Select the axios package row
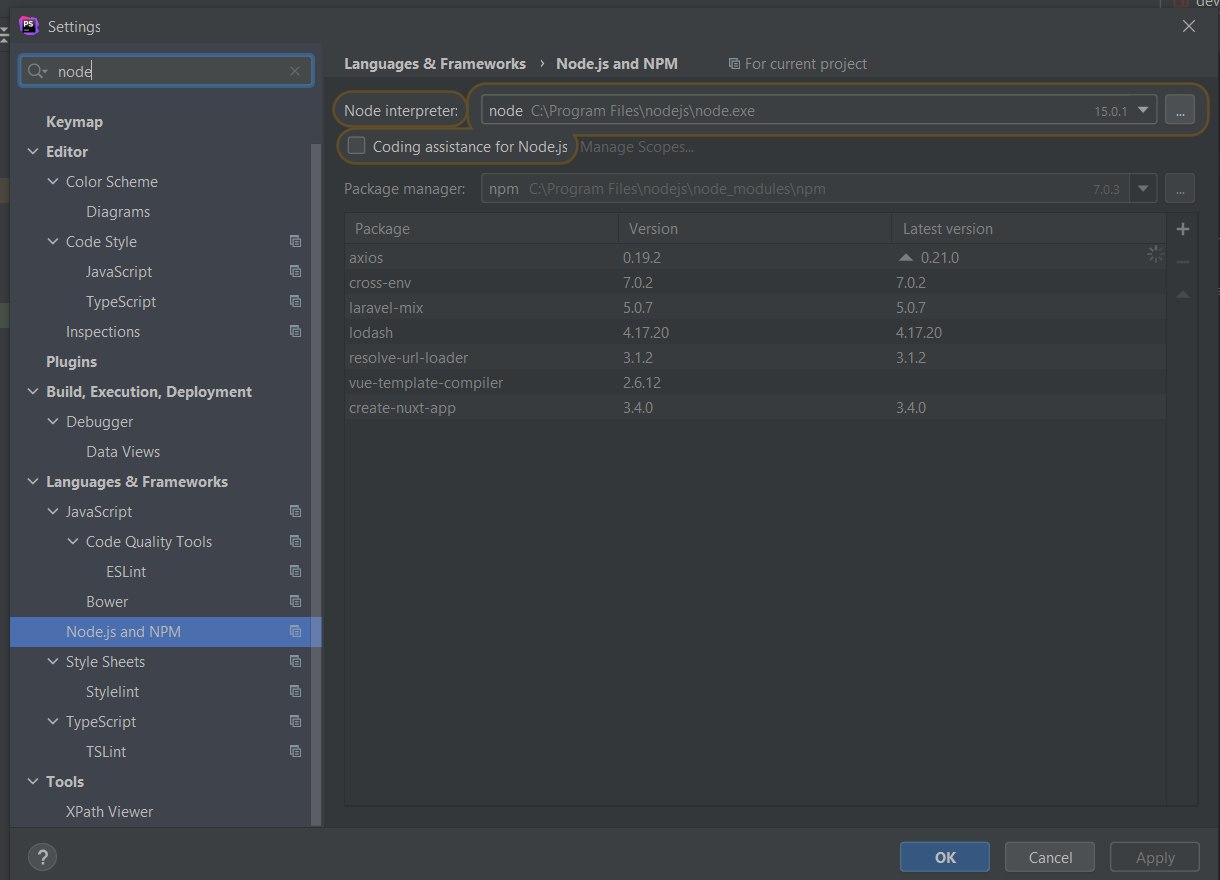Screen dimensions: 1220x880 (755, 257)
